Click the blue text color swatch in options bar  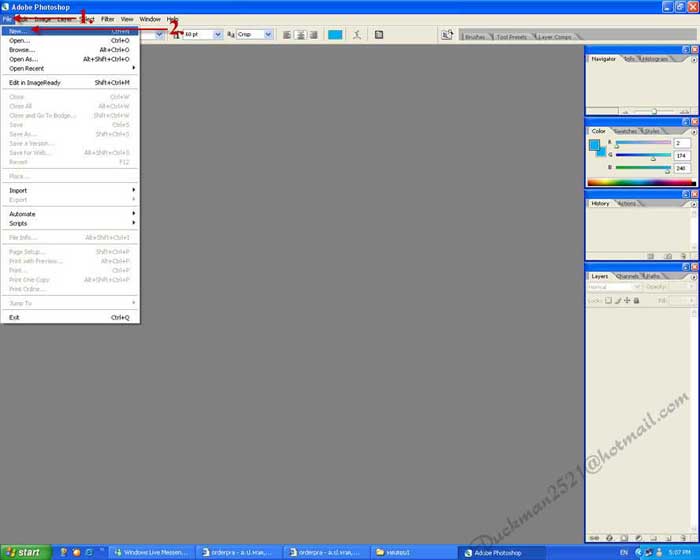335,35
